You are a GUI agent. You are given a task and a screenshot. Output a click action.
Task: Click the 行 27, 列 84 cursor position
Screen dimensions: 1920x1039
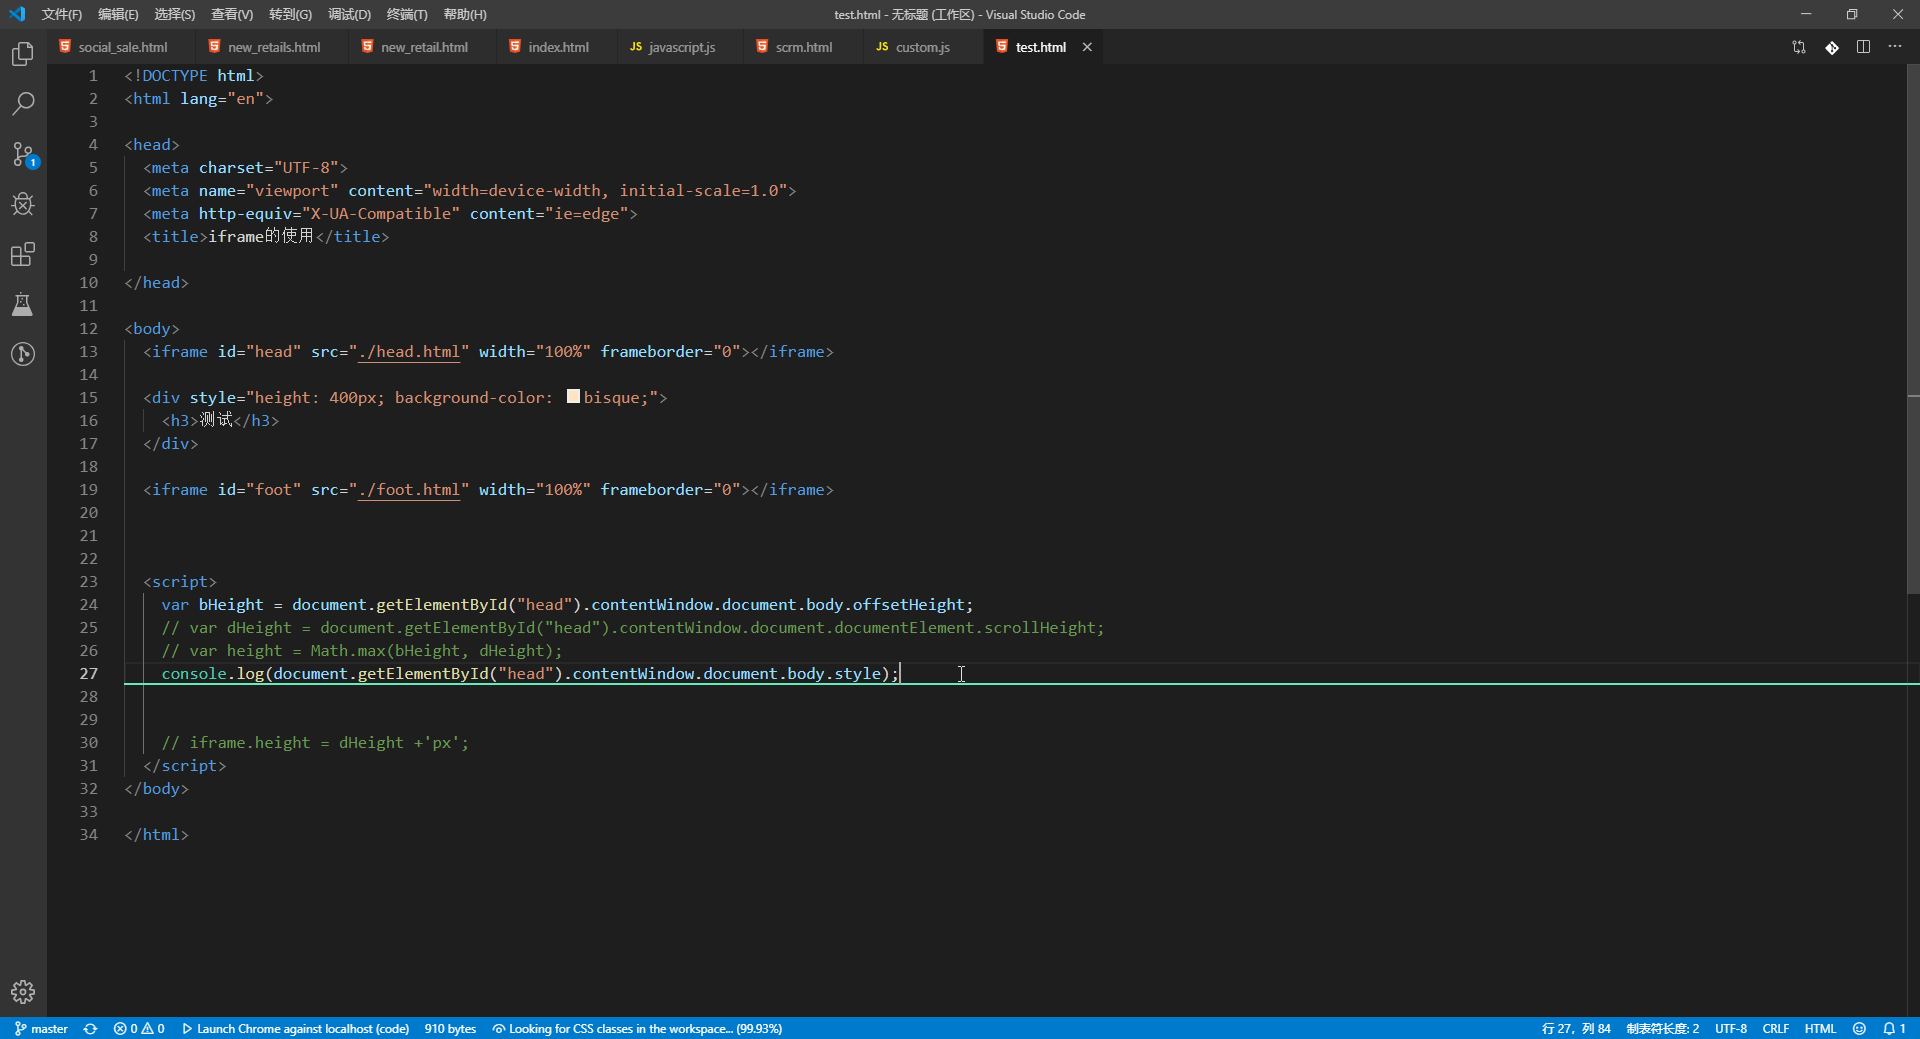coord(1576,1028)
